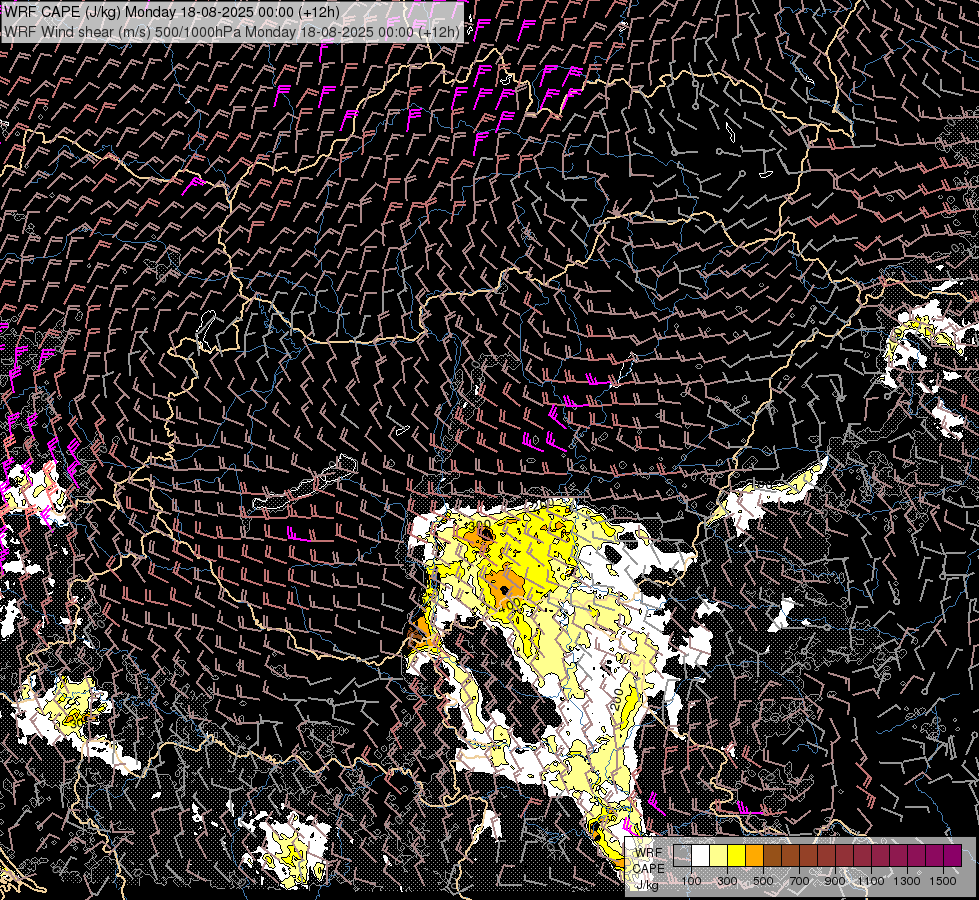Select the pale yellow legend swatch

[x=719, y=855]
